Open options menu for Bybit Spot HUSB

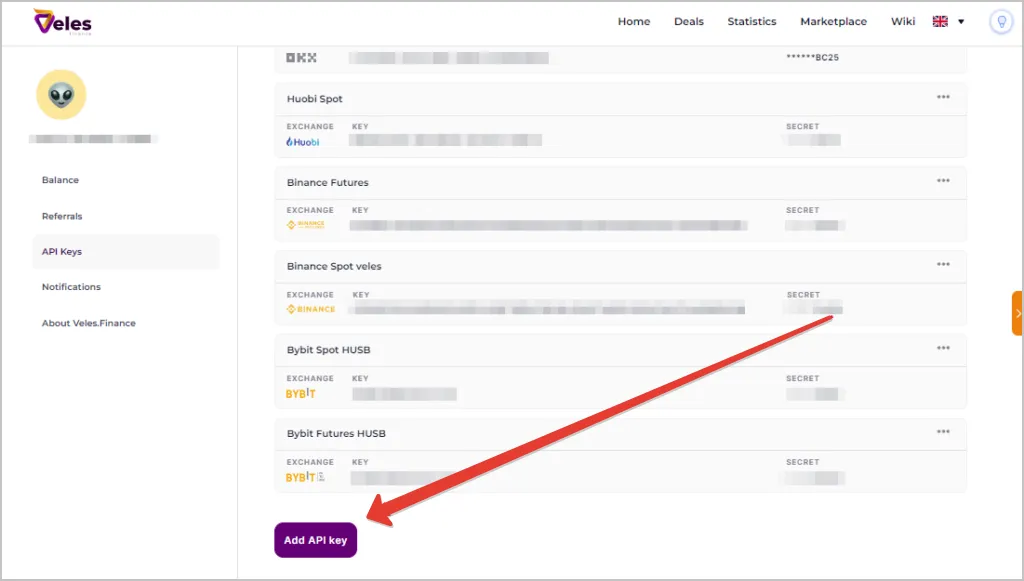943,349
